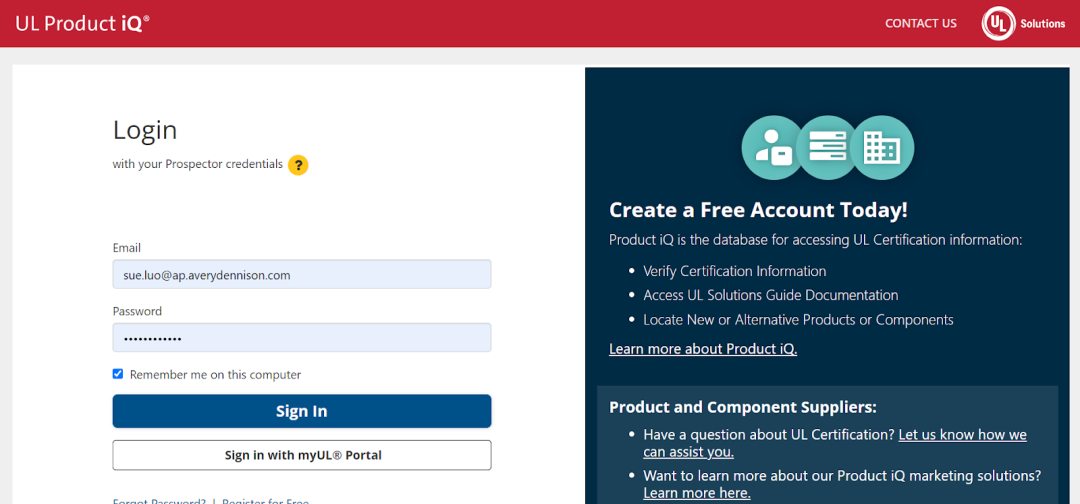The image size is (1080, 504).
Task: Click 'Access UL Solutions Guide Documentation' bullet
Action: pos(770,295)
